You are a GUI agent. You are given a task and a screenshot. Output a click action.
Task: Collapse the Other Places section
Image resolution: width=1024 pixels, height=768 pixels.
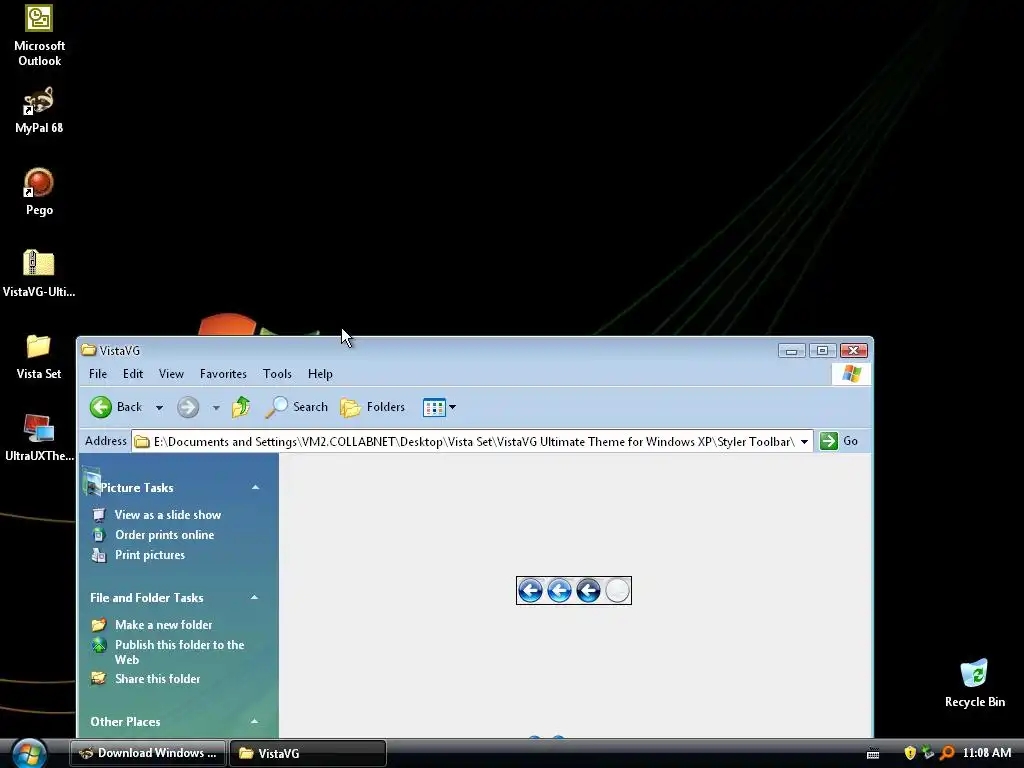pyautogui.click(x=255, y=721)
